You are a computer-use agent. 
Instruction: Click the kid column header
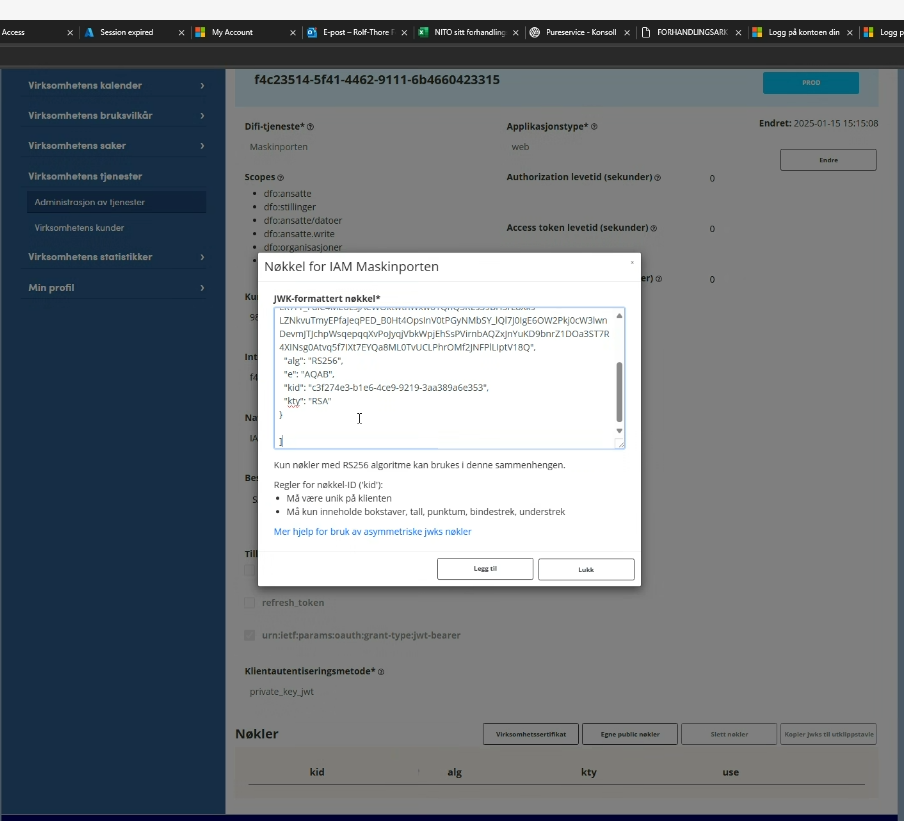[x=317, y=772]
